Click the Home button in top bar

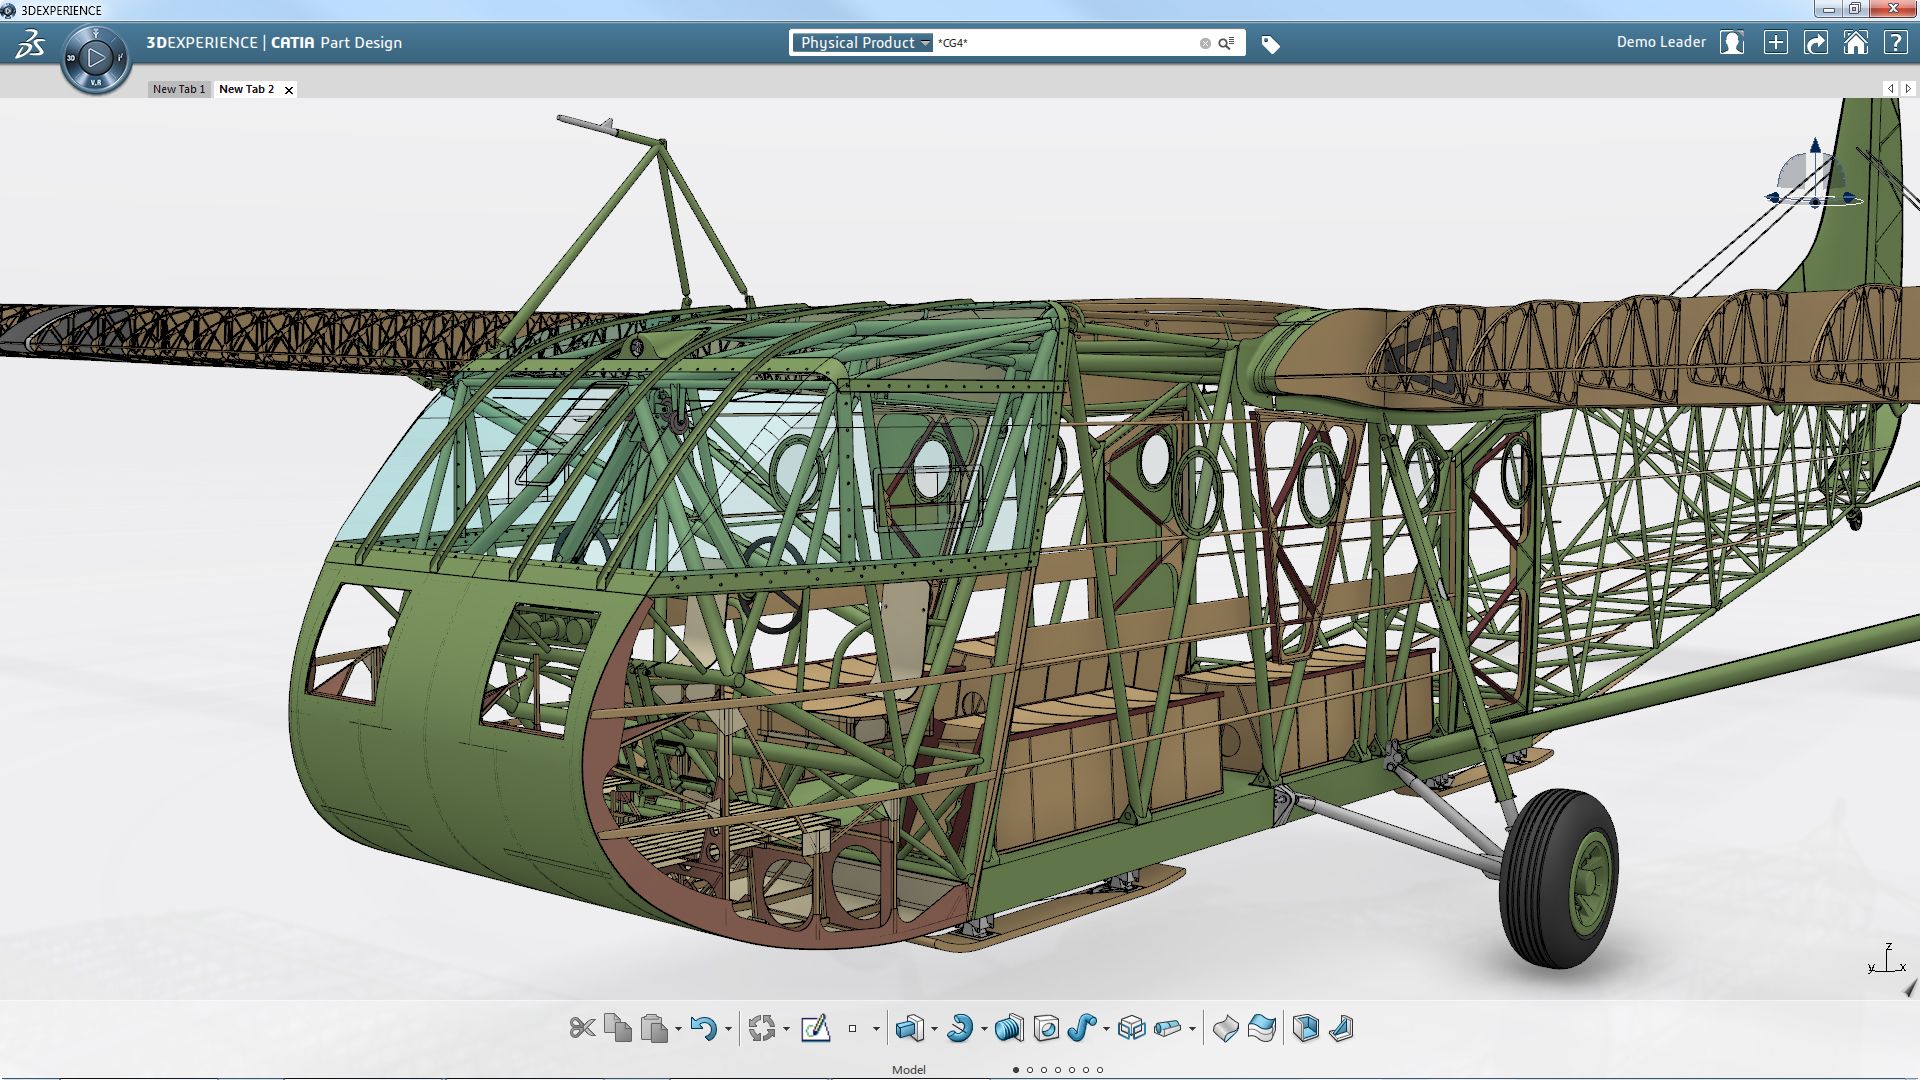(1855, 43)
